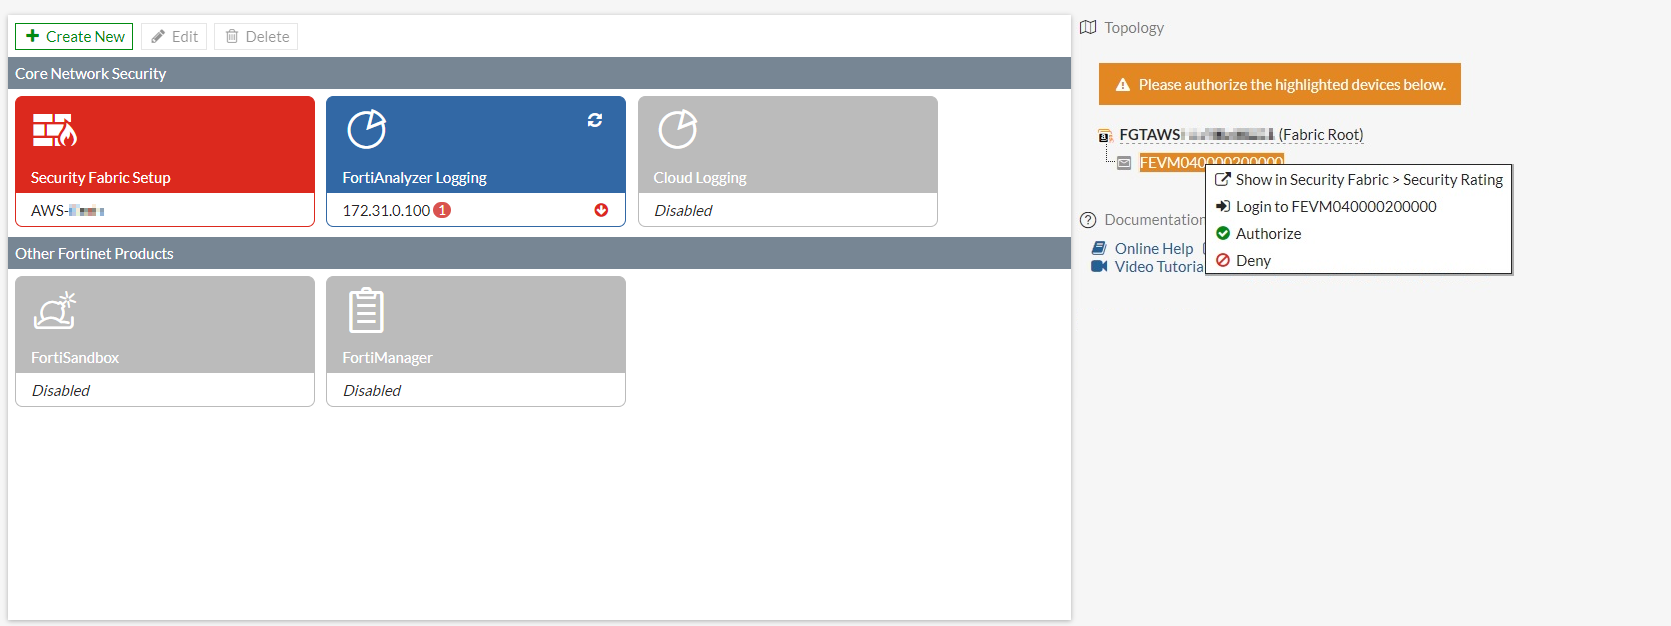Click the red Deny icon
This screenshot has height=626, width=1671.
(1223, 260)
